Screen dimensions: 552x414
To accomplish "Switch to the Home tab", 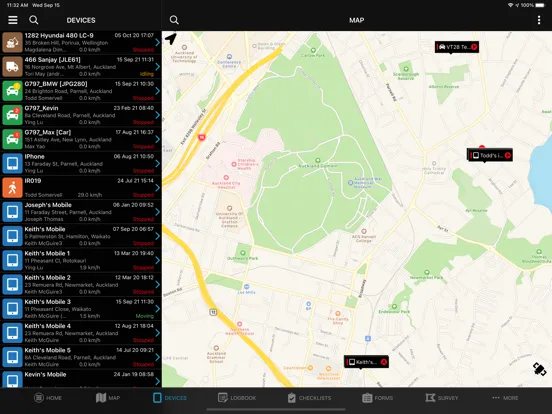I will click(x=48, y=398).
